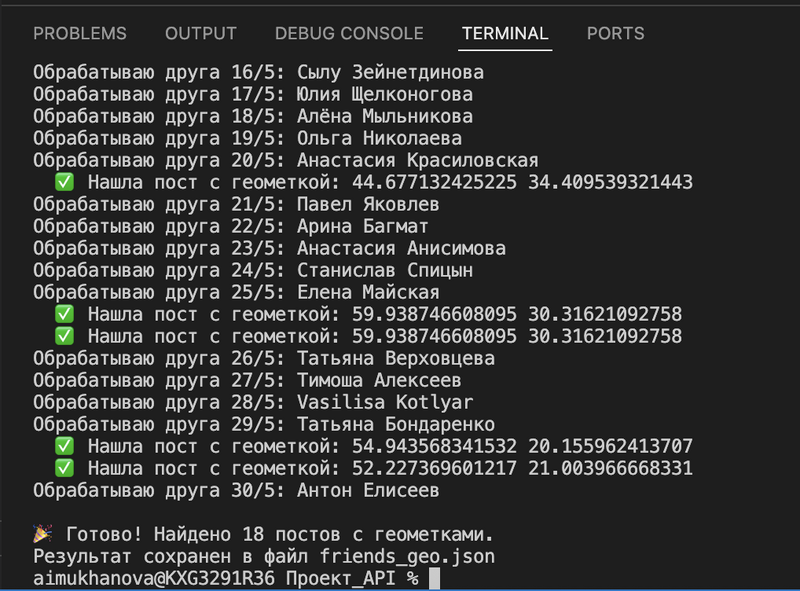This screenshot has width=800, height=591.
Task: Click the party popper emoji on the results line
Action: tap(41, 533)
